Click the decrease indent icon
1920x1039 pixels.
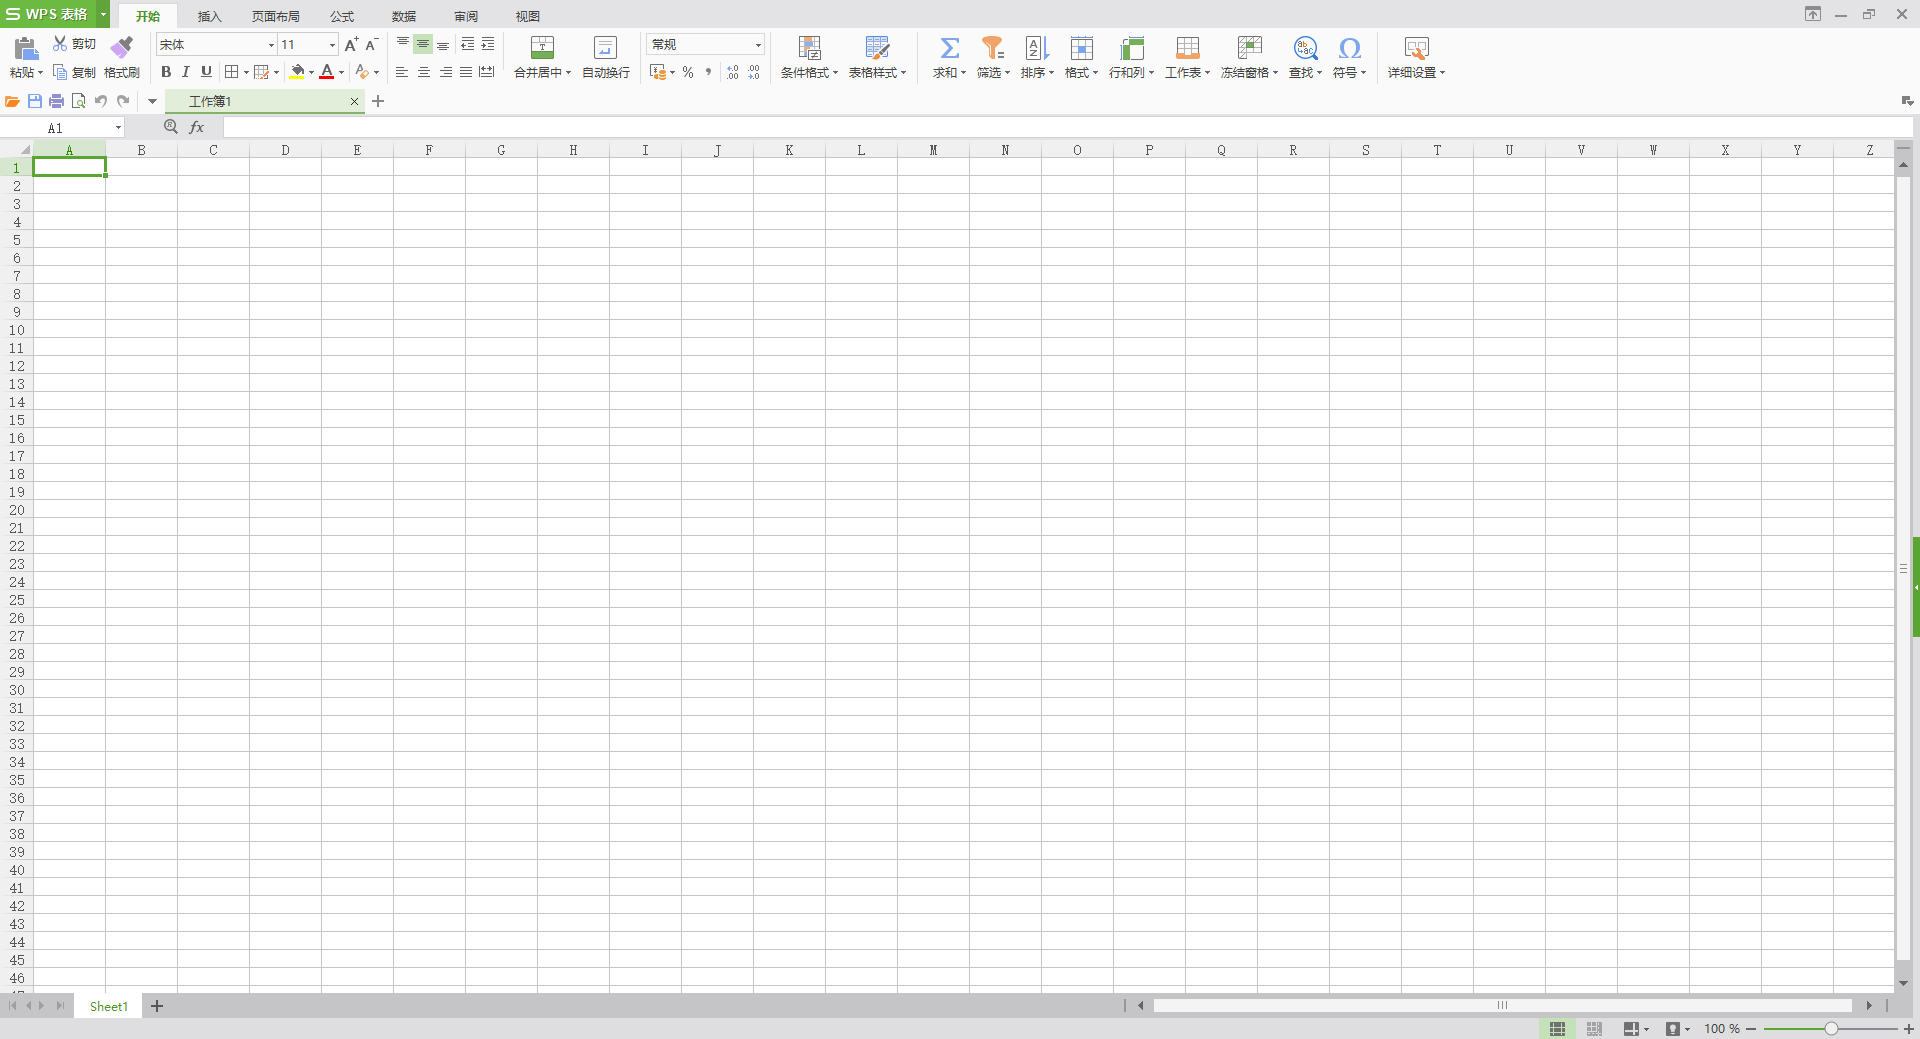468,44
